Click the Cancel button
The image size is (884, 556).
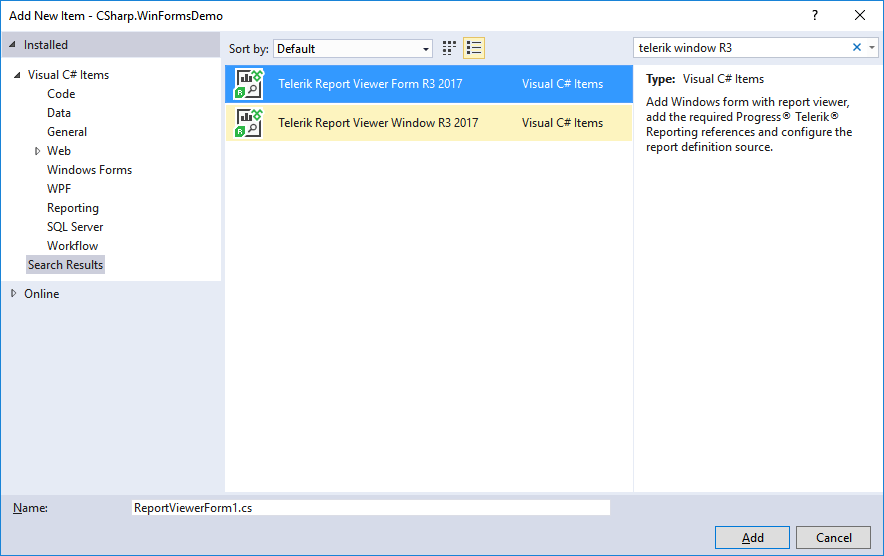point(833,537)
